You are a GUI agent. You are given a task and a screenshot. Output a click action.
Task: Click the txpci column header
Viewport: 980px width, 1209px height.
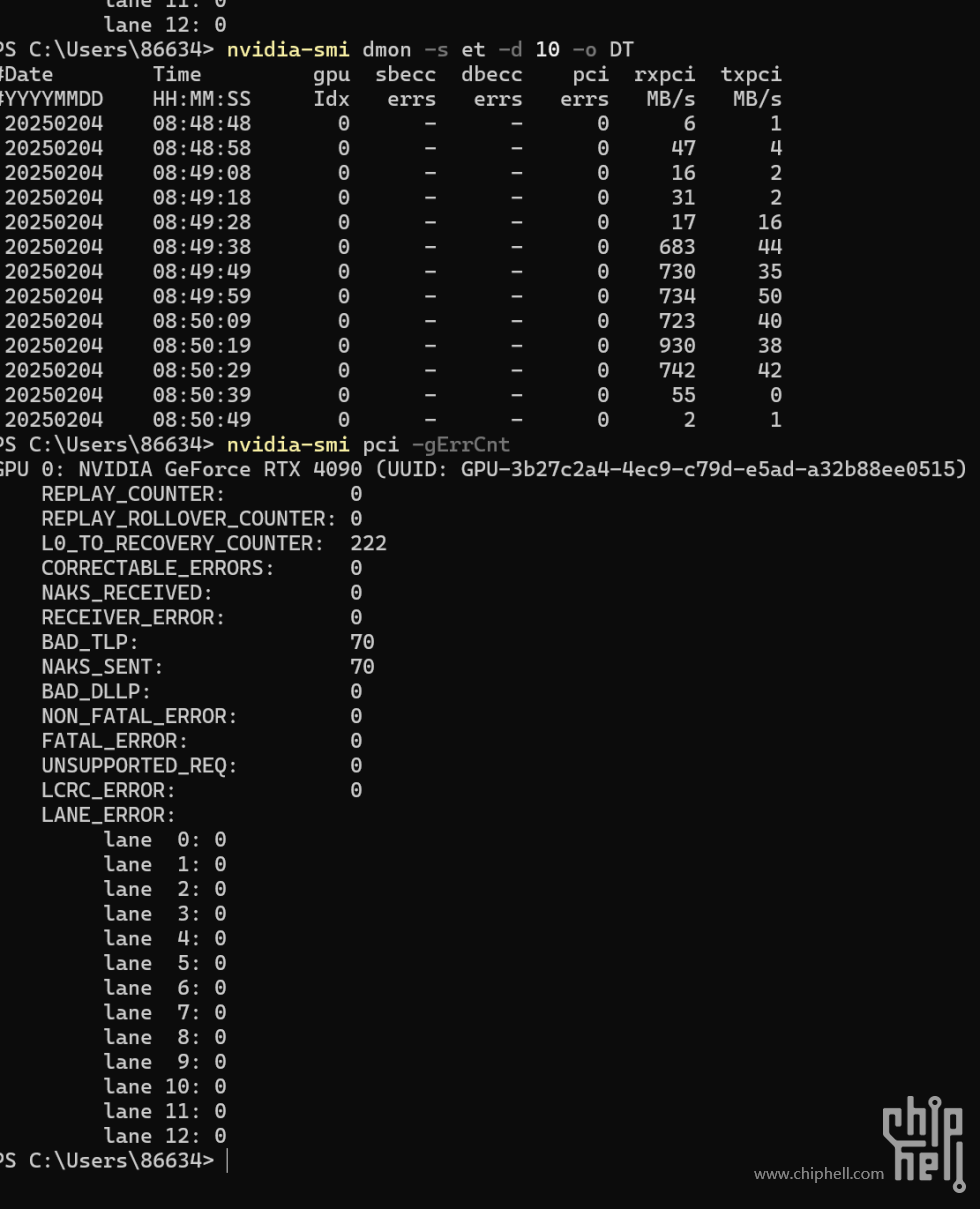(x=751, y=74)
